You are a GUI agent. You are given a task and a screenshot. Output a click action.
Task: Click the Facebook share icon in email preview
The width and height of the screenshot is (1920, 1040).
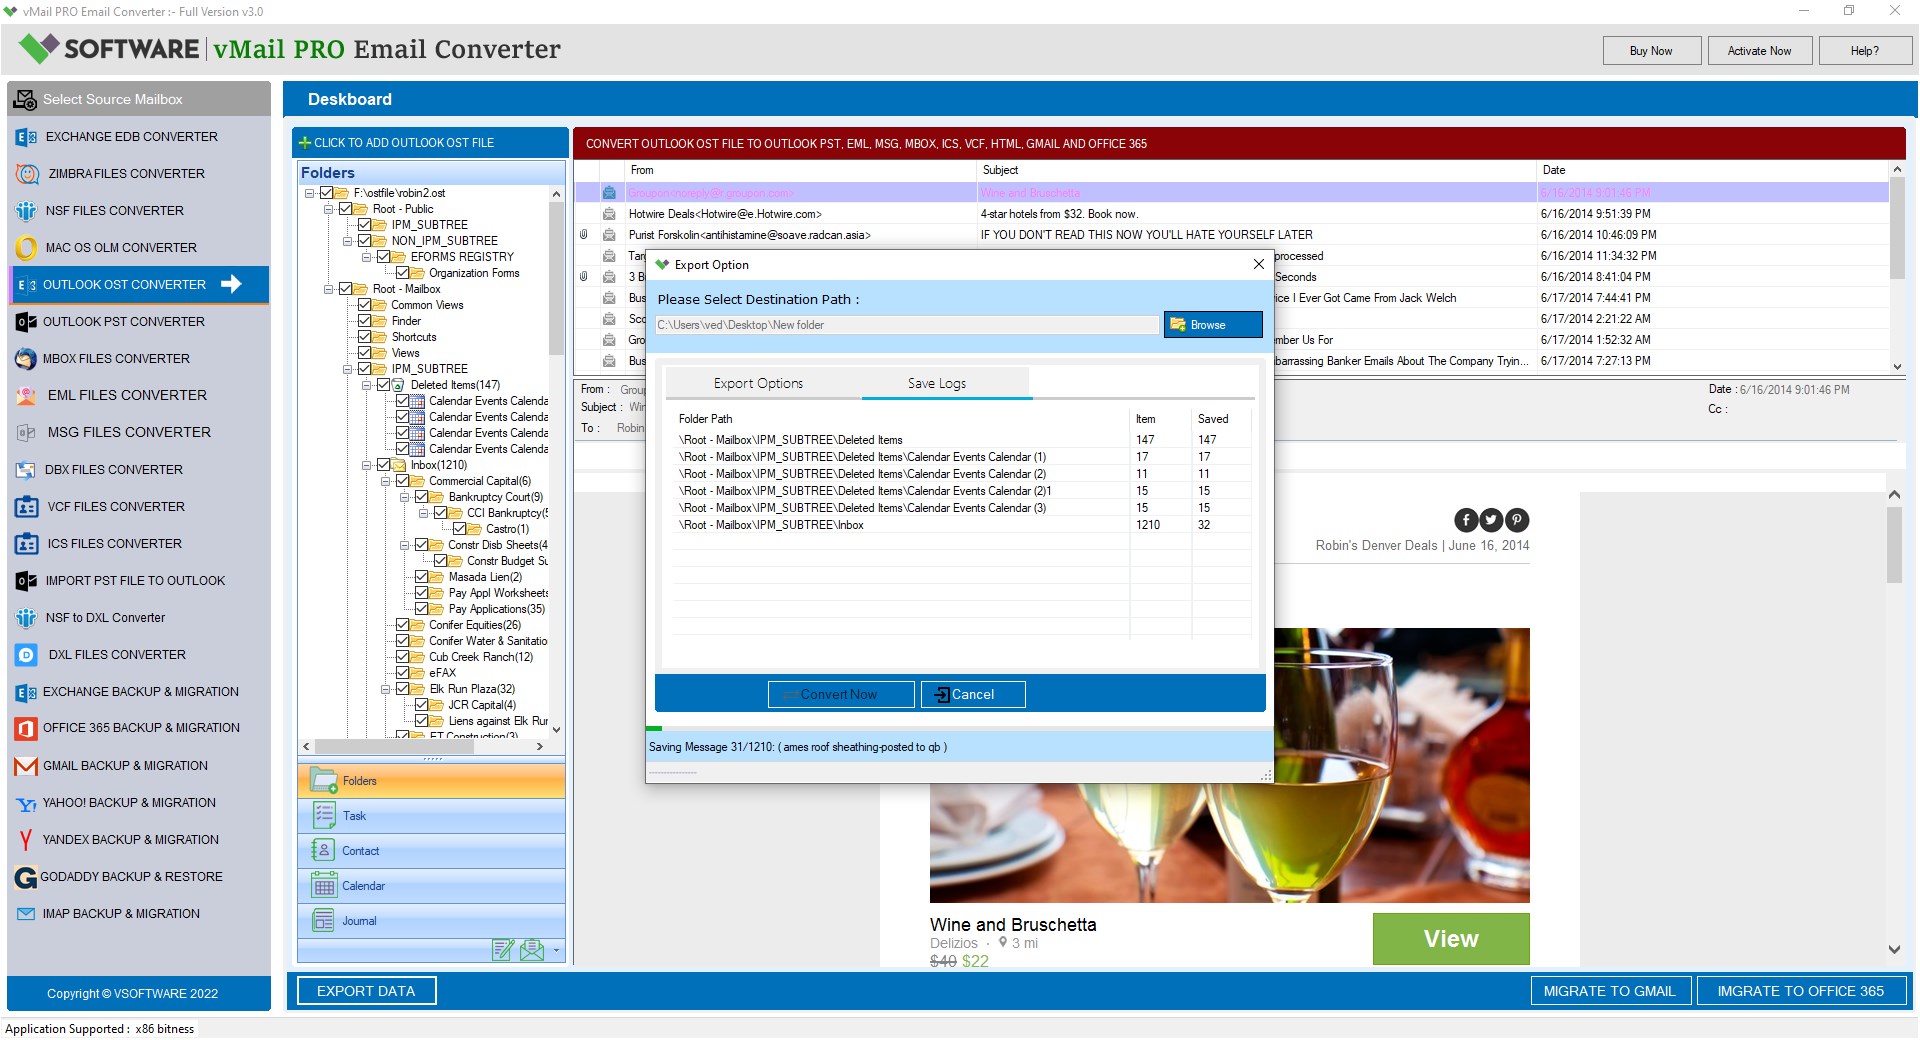[1466, 520]
